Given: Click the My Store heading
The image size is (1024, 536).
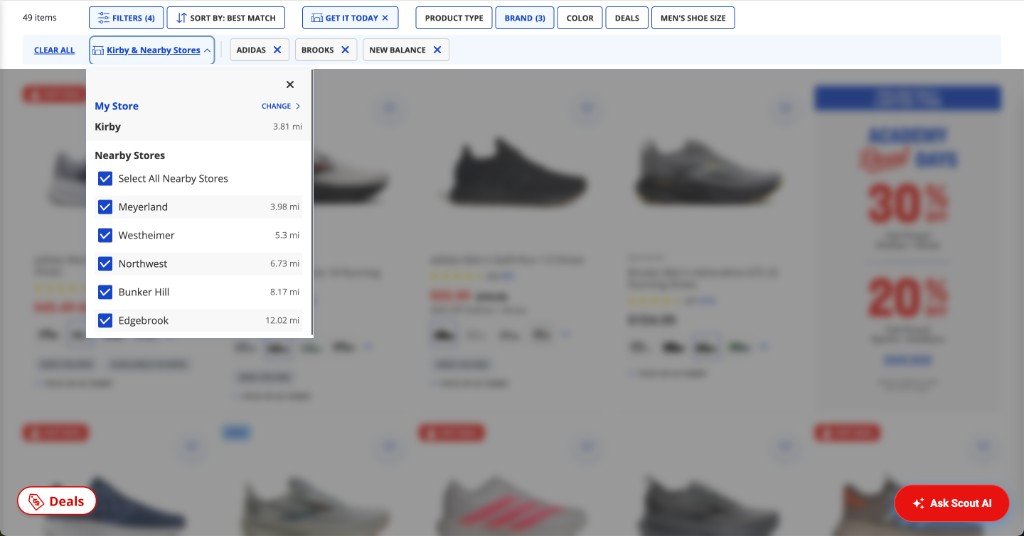Looking at the screenshot, I should click(x=116, y=106).
